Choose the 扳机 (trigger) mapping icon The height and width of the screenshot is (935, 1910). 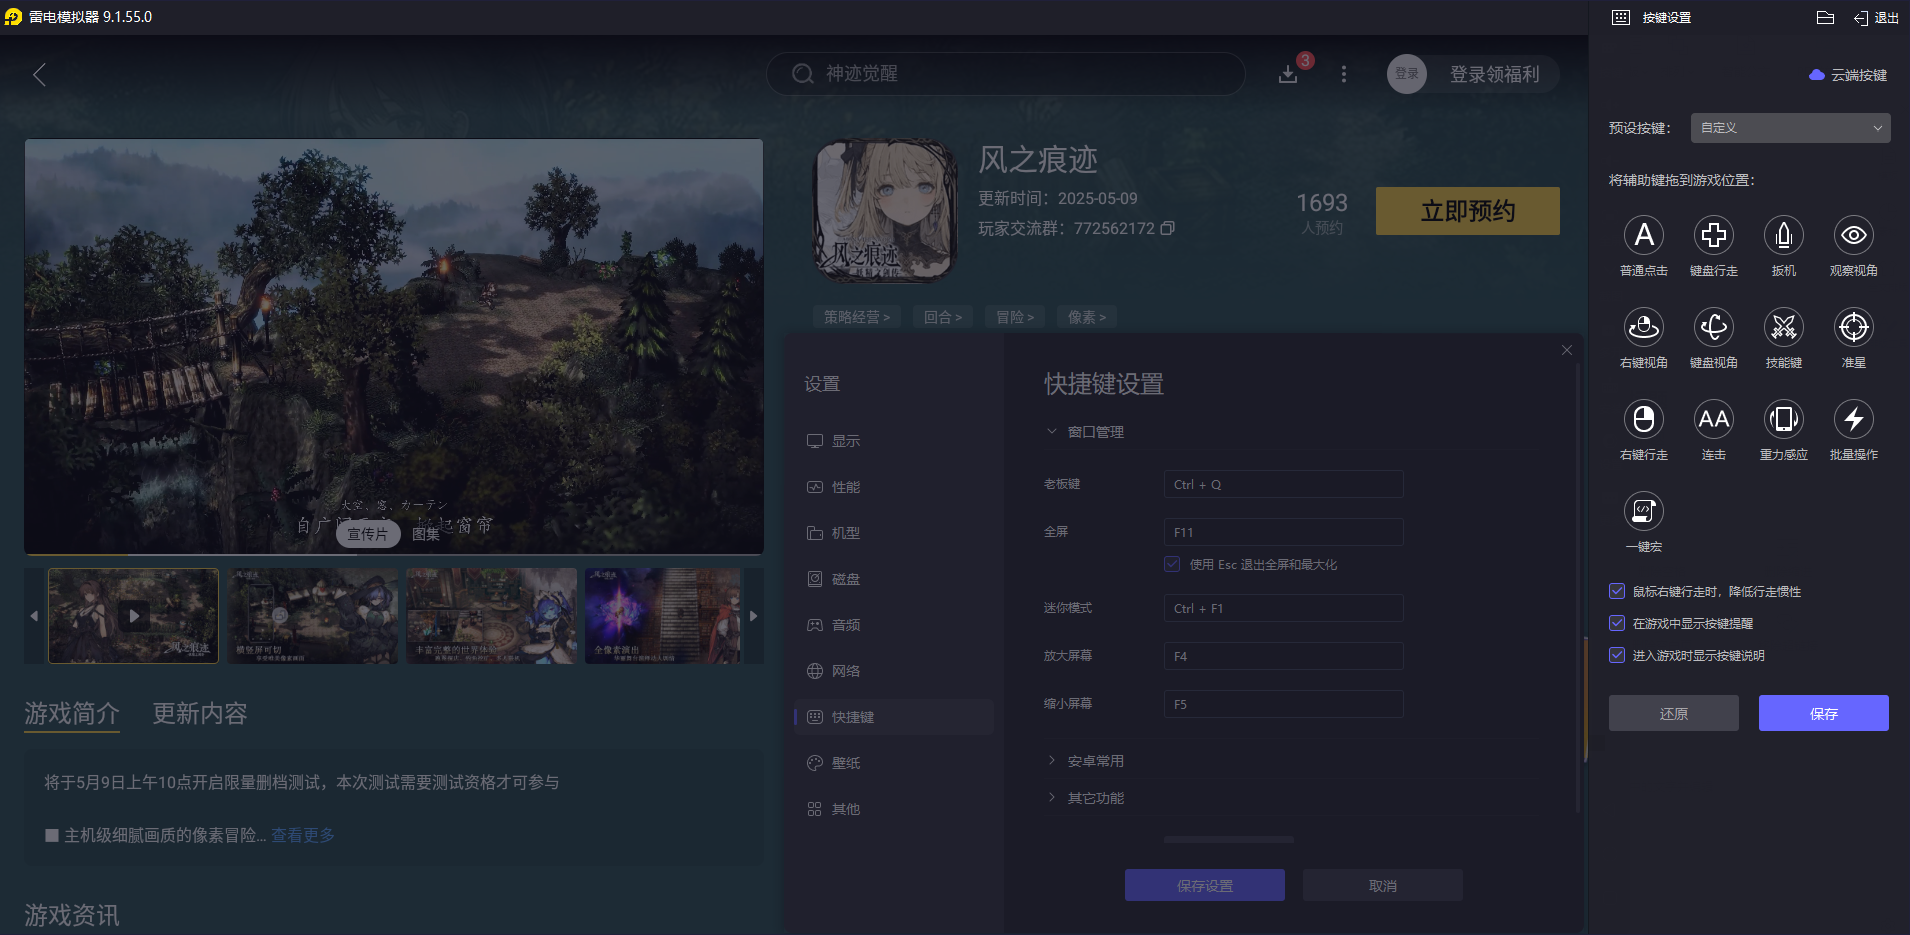pos(1784,236)
